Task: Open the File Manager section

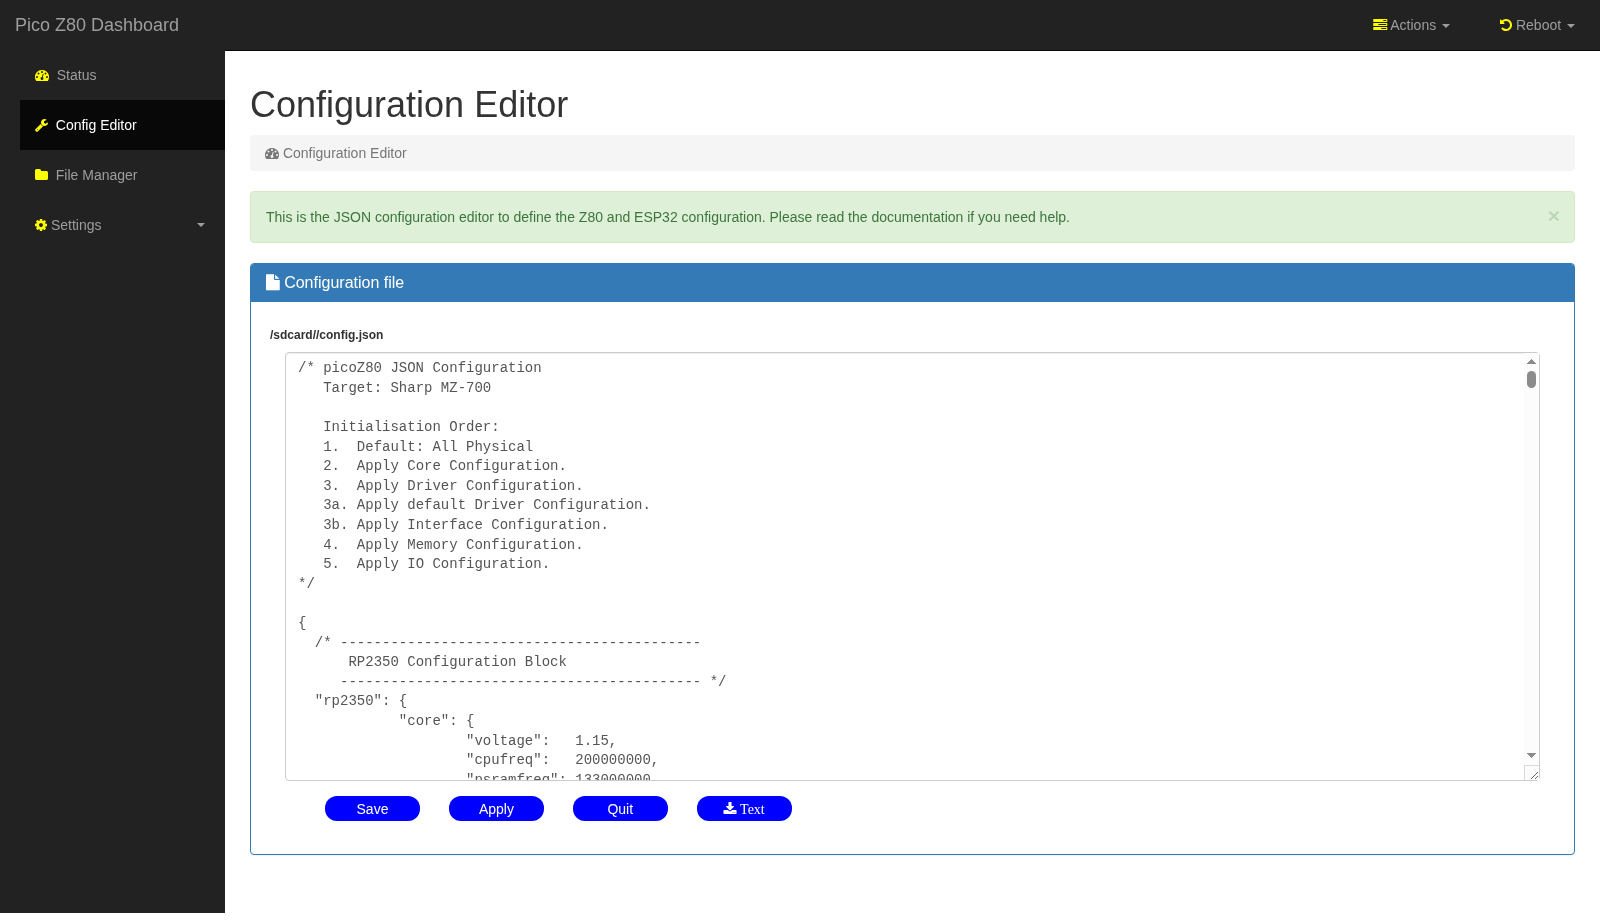Action: [97, 175]
